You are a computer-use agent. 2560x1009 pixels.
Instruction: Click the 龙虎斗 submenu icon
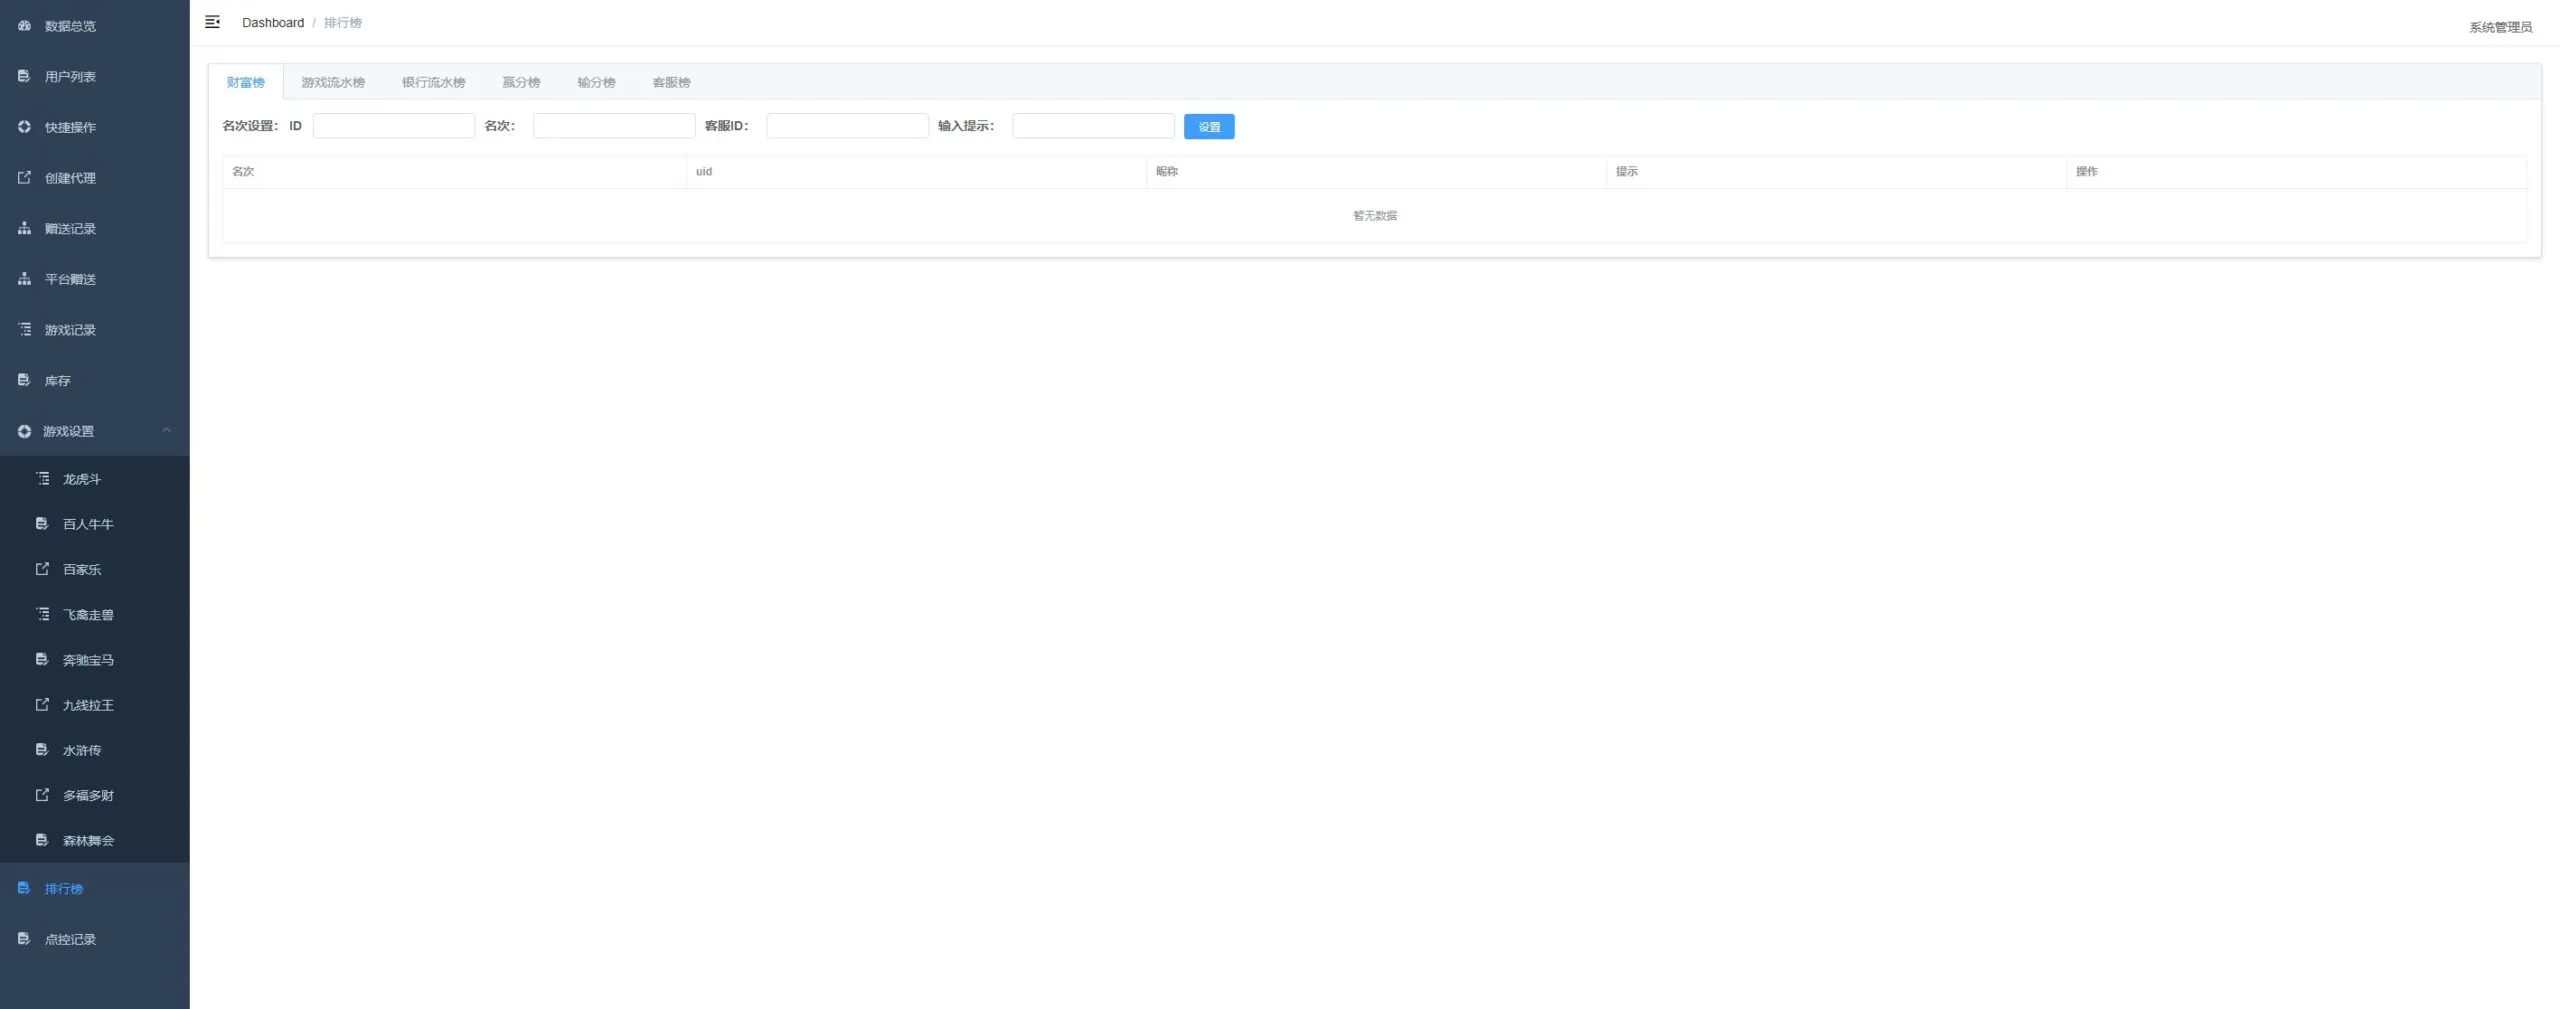coord(42,479)
